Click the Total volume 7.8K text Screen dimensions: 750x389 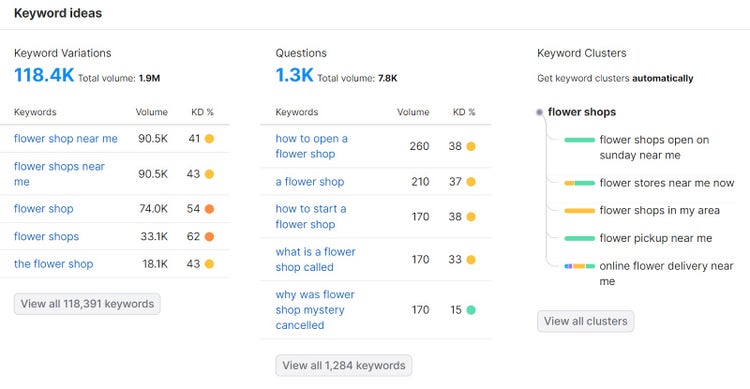point(357,78)
